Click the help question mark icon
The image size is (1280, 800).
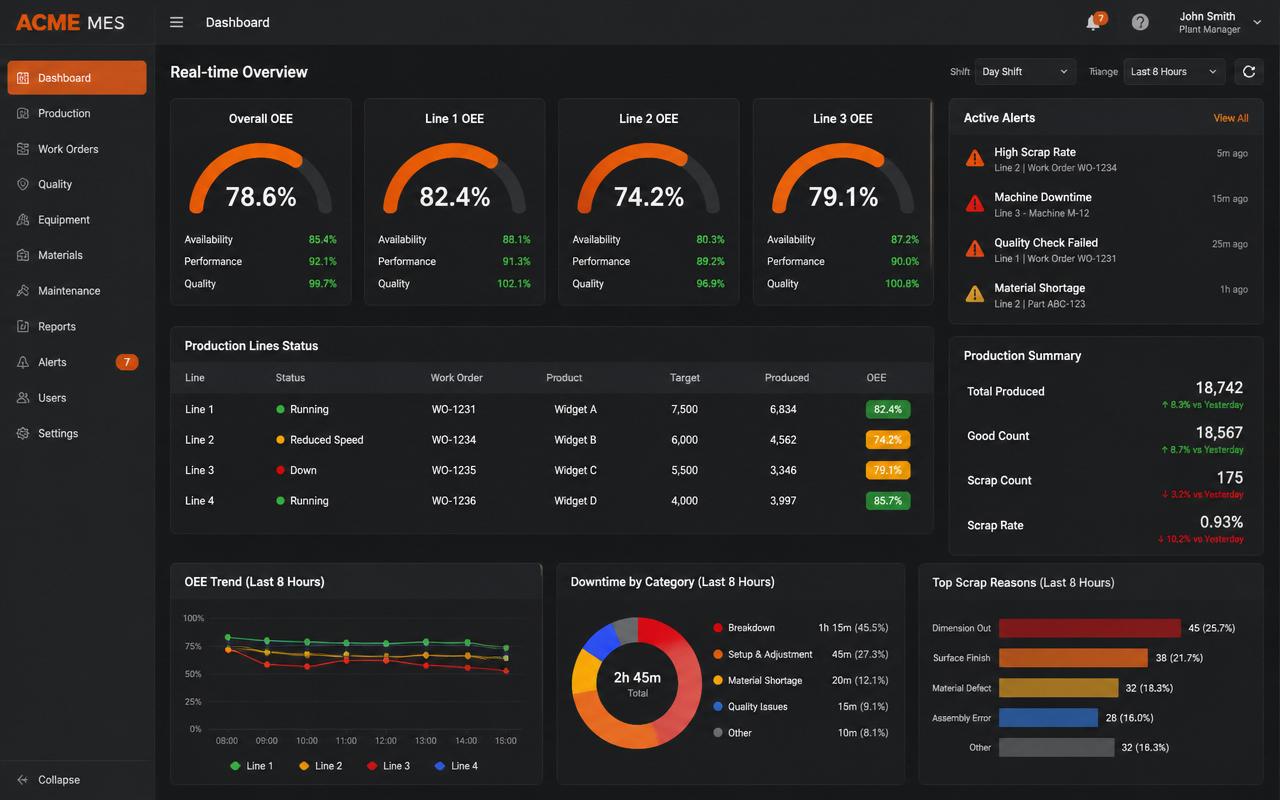click(1140, 22)
